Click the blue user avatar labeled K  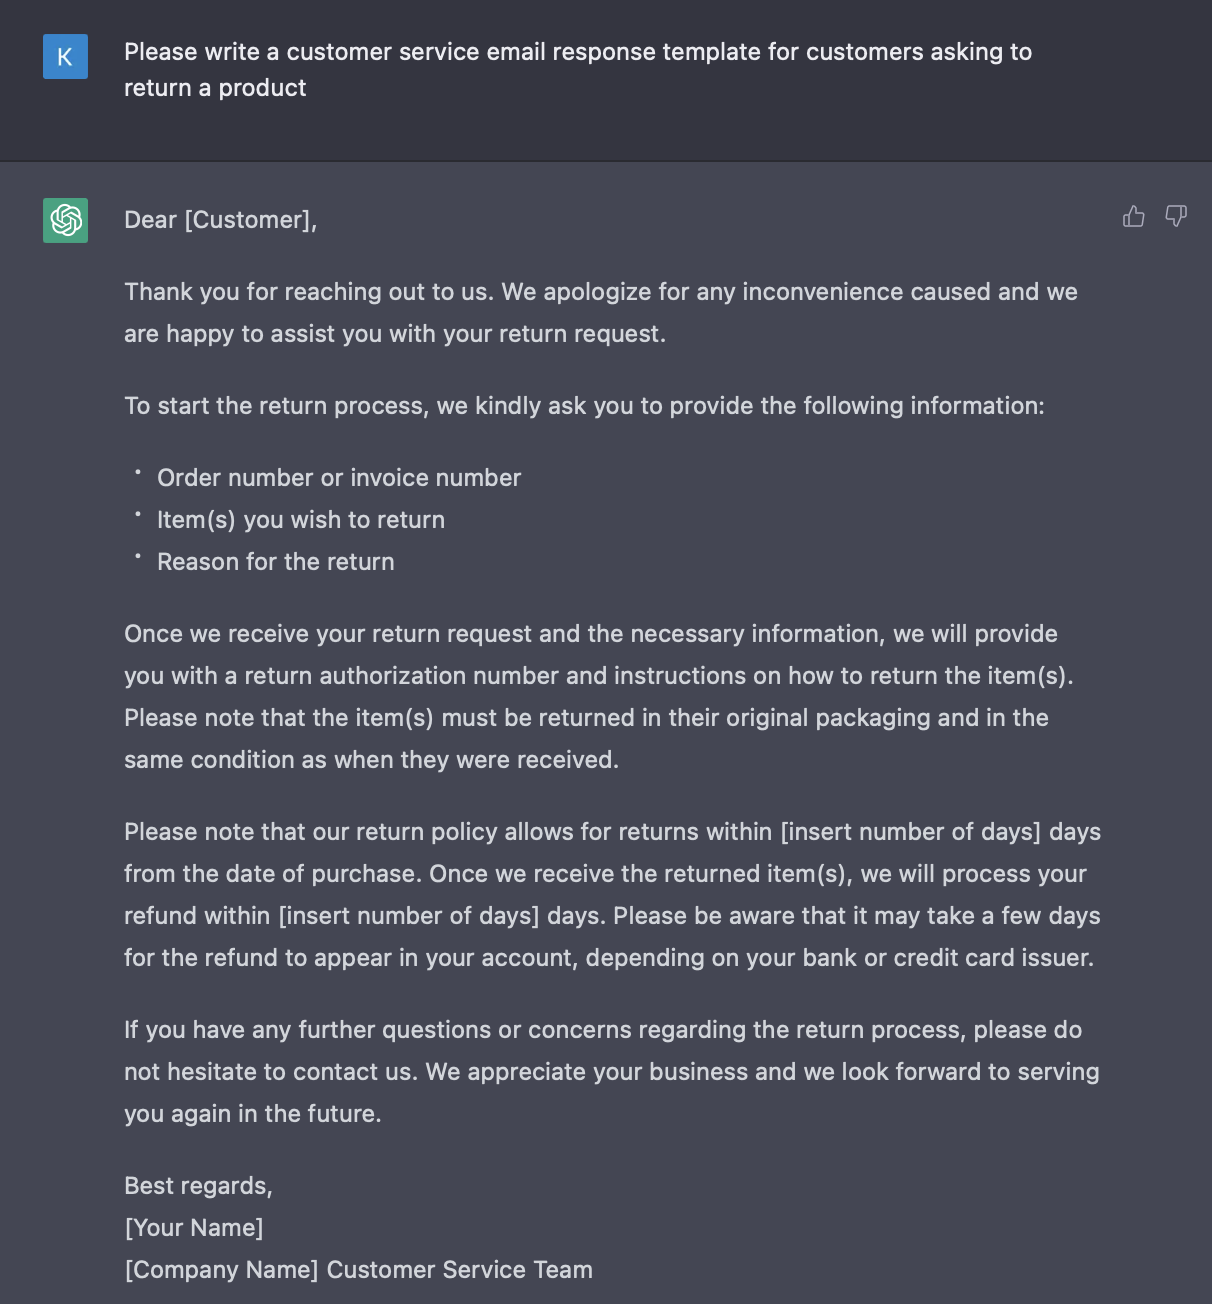(65, 57)
